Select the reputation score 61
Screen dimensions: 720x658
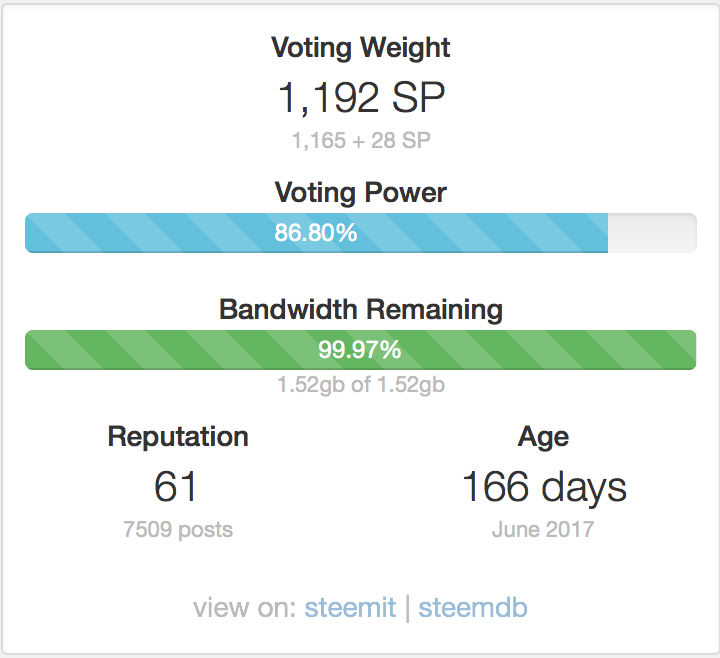pyautogui.click(x=176, y=487)
